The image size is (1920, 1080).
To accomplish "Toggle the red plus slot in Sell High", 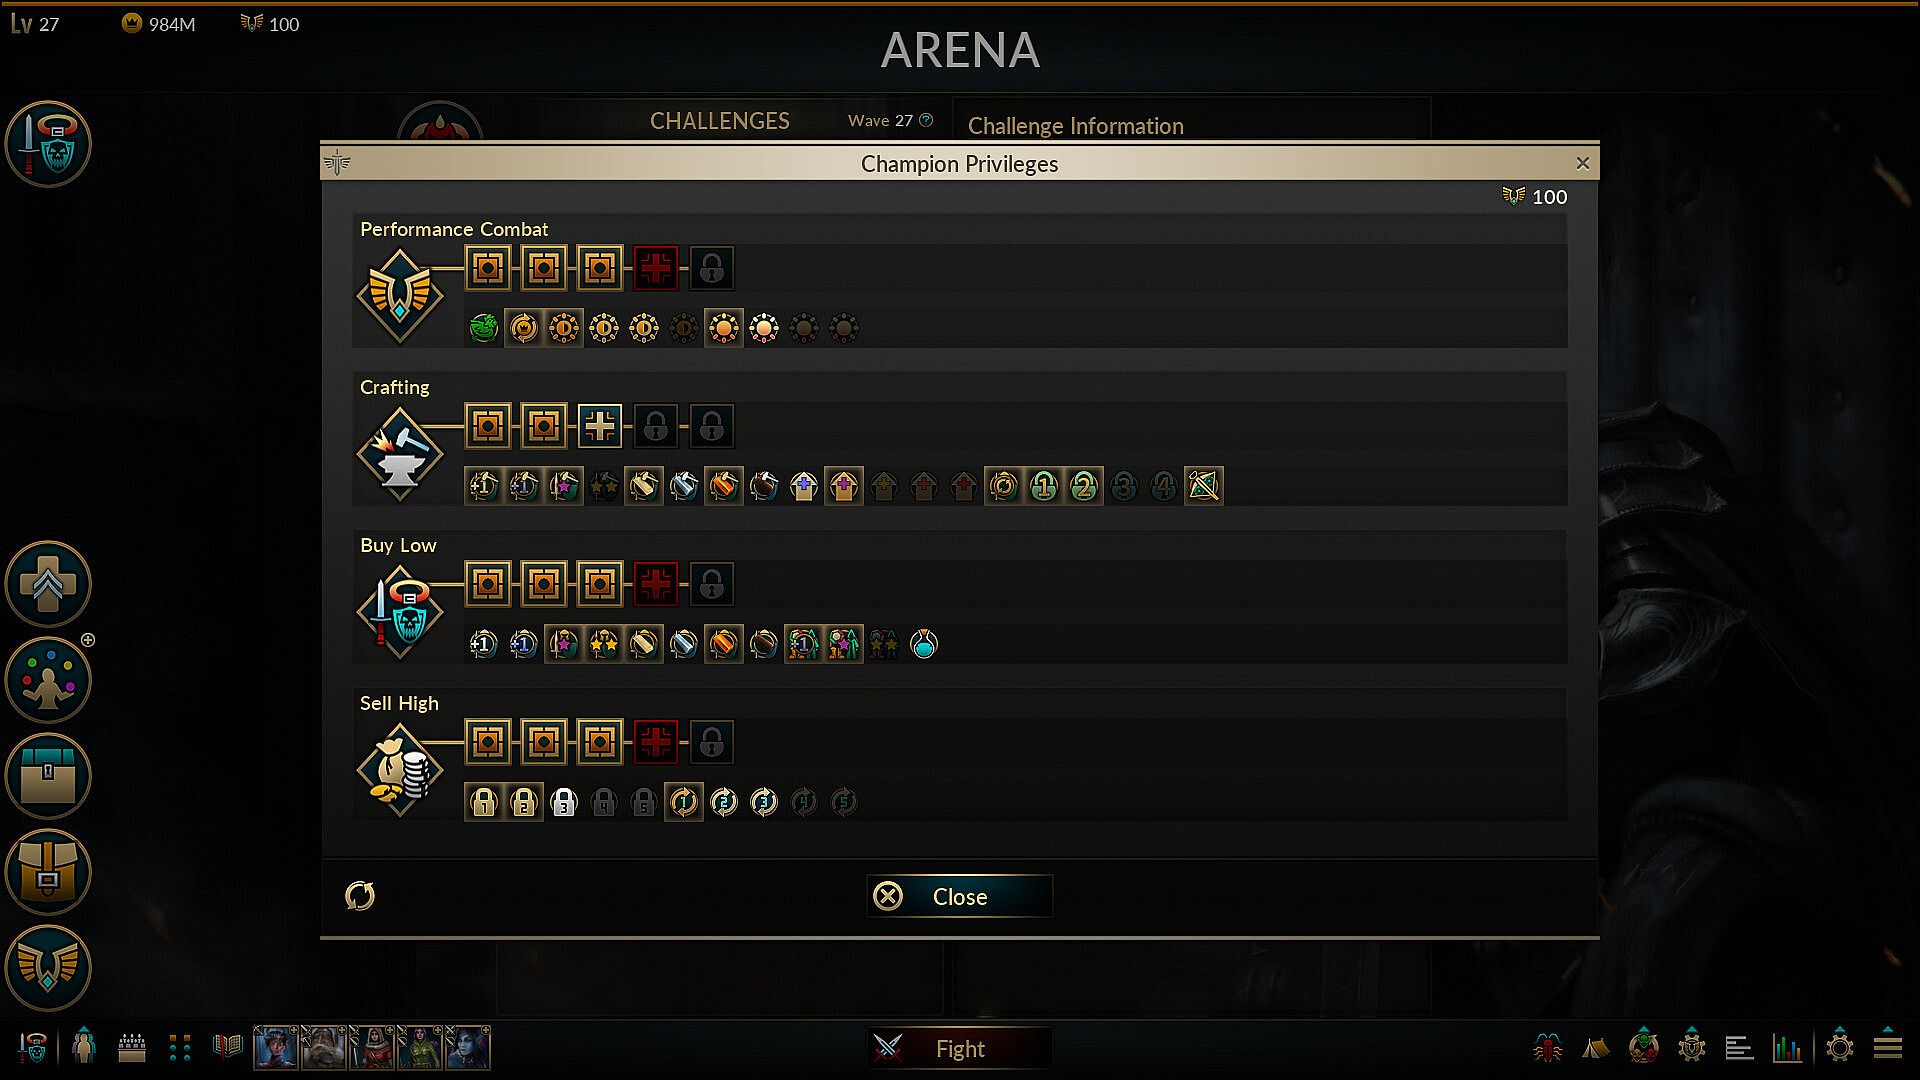I will [656, 742].
